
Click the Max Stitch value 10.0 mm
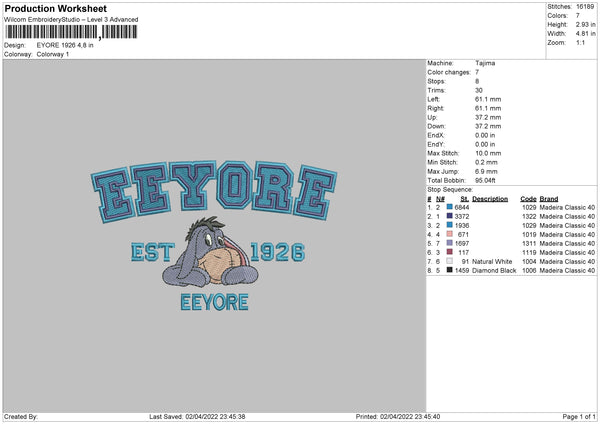[488, 153]
